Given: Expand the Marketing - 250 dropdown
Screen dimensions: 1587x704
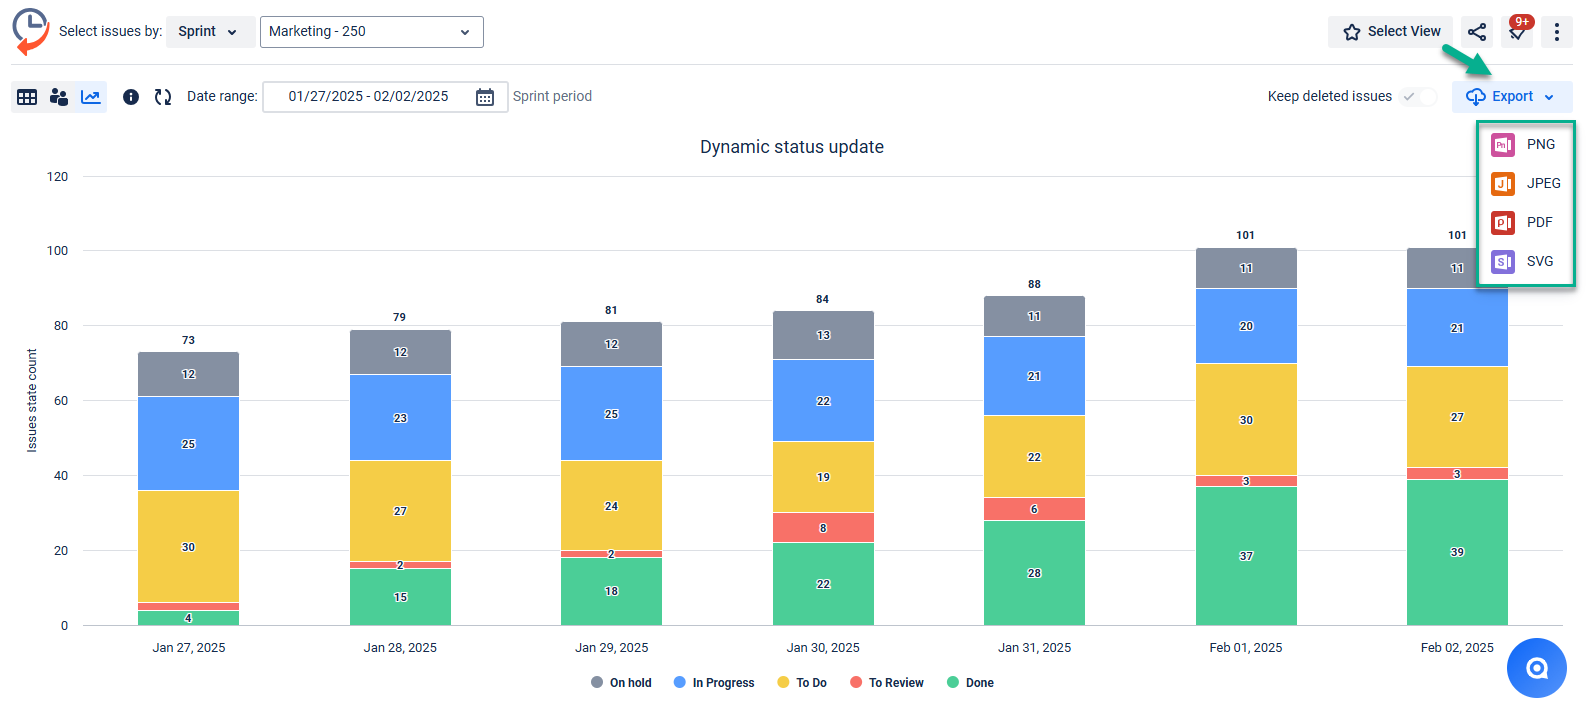Looking at the screenshot, I should click(x=371, y=32).
